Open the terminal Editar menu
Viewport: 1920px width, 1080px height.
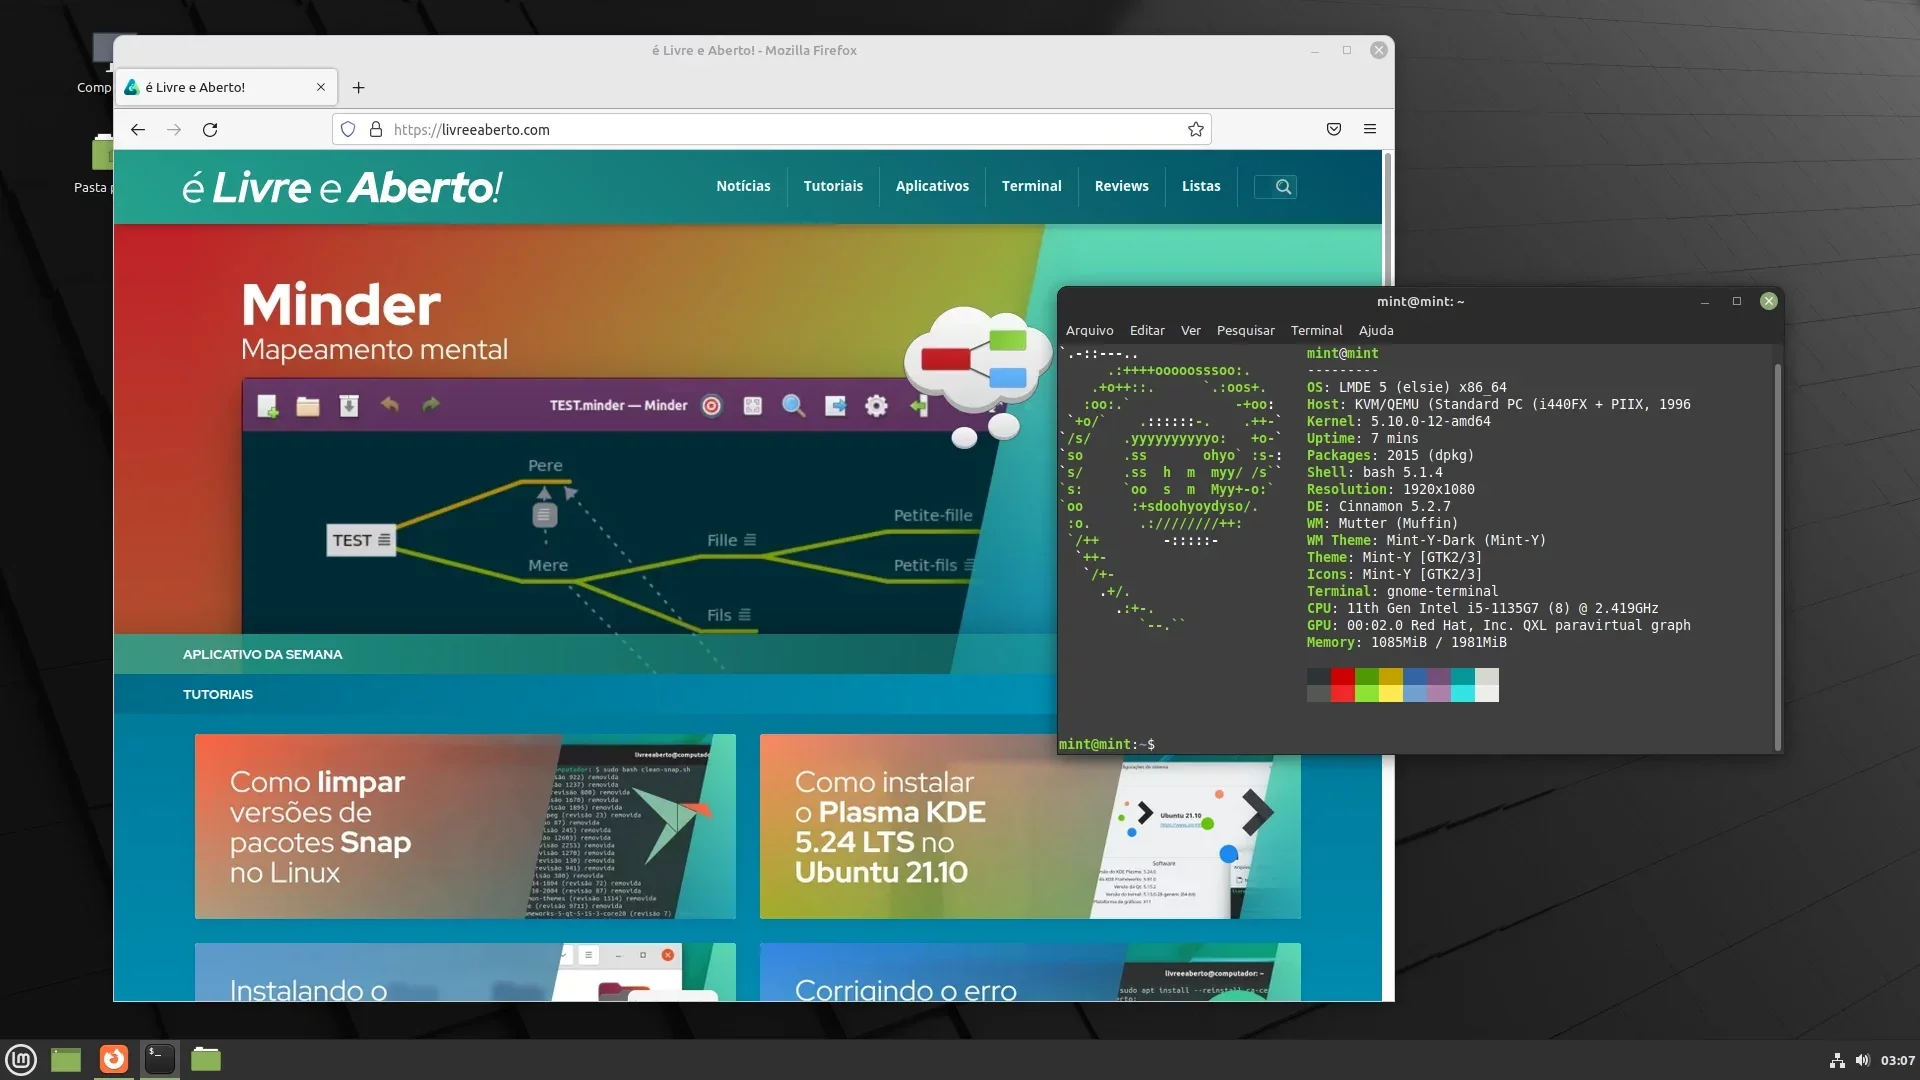click(x=1147, y=331)
